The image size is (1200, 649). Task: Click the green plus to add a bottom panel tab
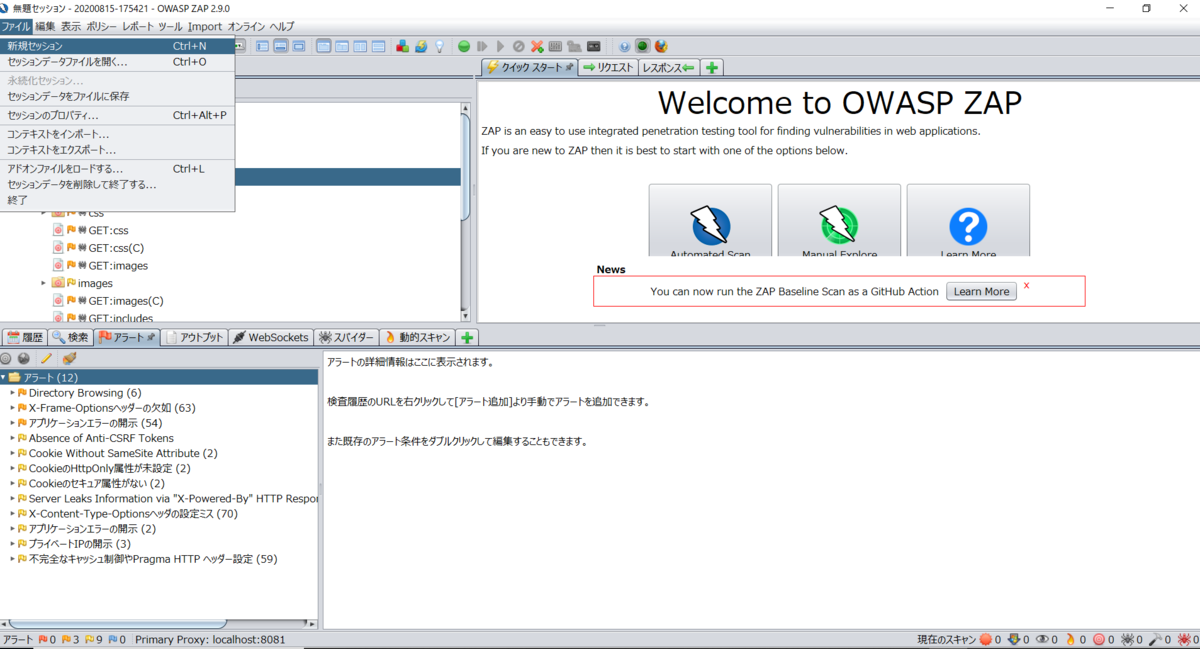point(468,338)
